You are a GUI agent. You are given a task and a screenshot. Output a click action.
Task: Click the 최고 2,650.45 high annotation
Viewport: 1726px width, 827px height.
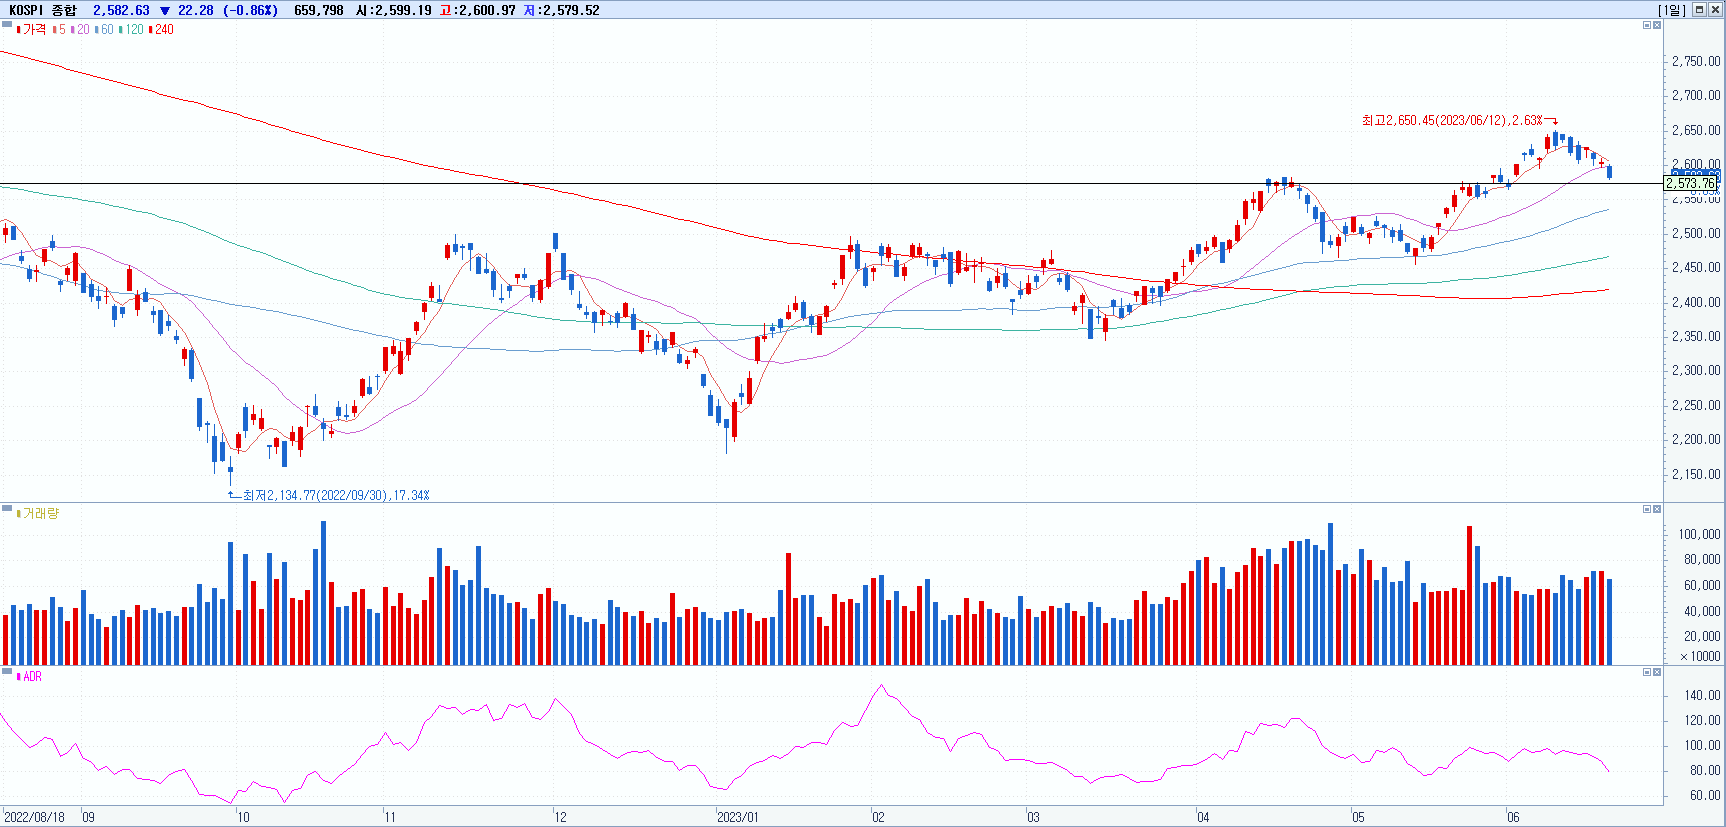click(x=1452, y=120)
